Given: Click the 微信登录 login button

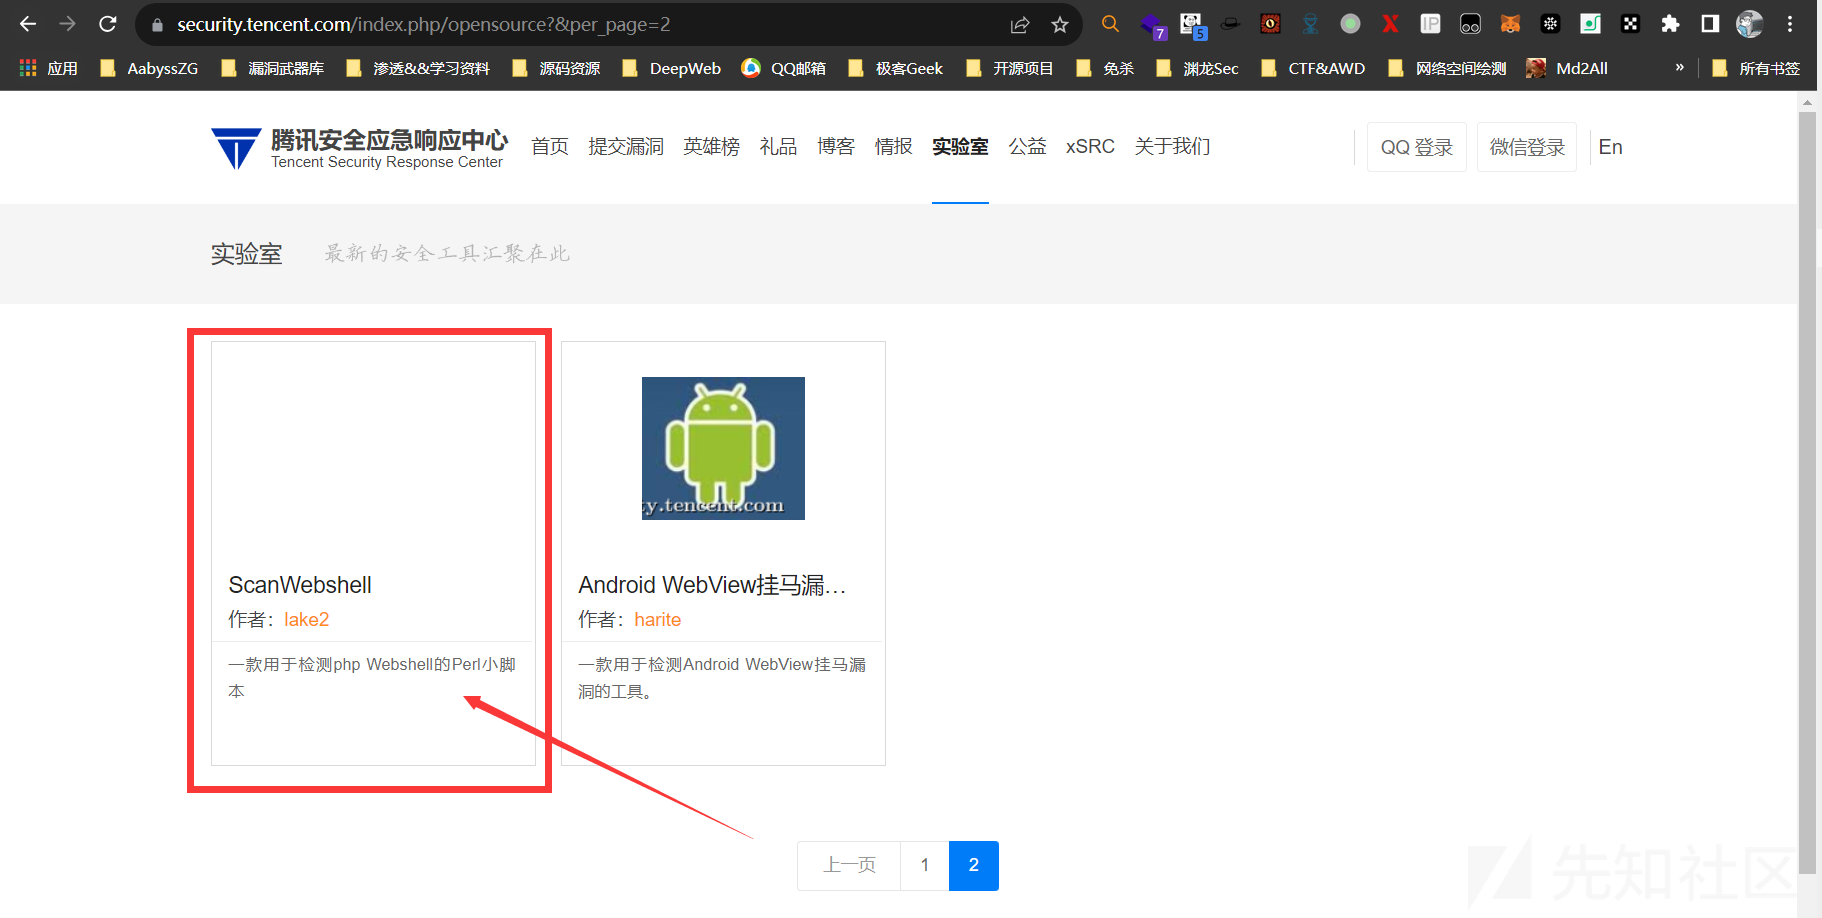Looking at the screenshot, I should click(x=1527, y=147).
